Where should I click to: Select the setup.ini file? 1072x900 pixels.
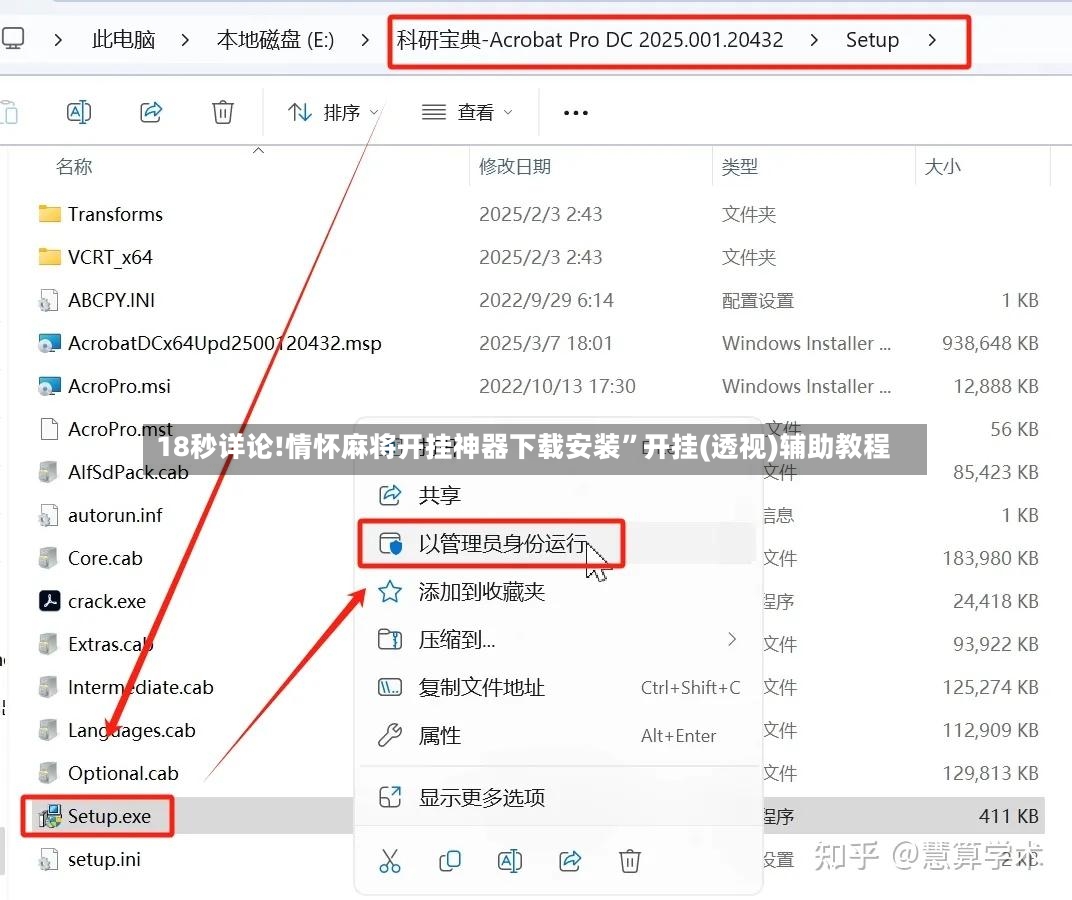104,859
